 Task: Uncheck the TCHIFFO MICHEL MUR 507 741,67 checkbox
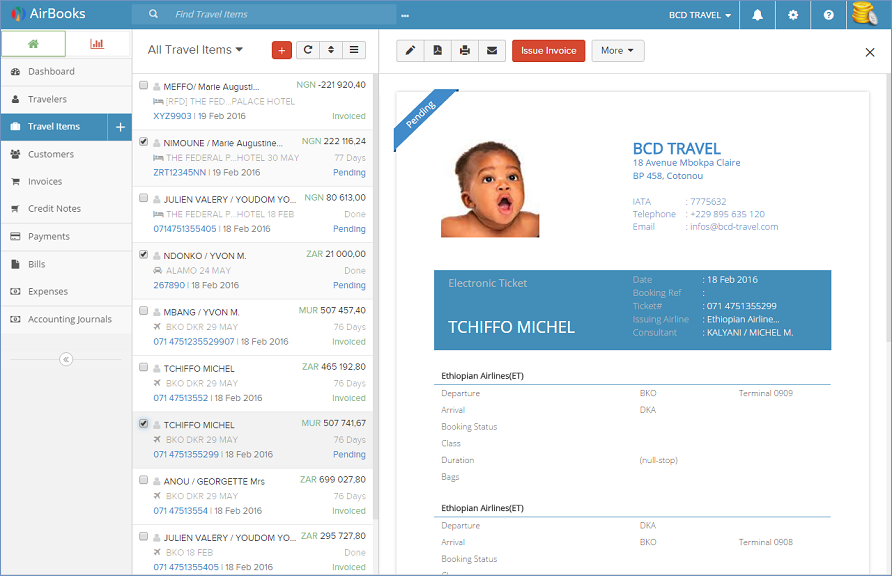tap(143, 424)
